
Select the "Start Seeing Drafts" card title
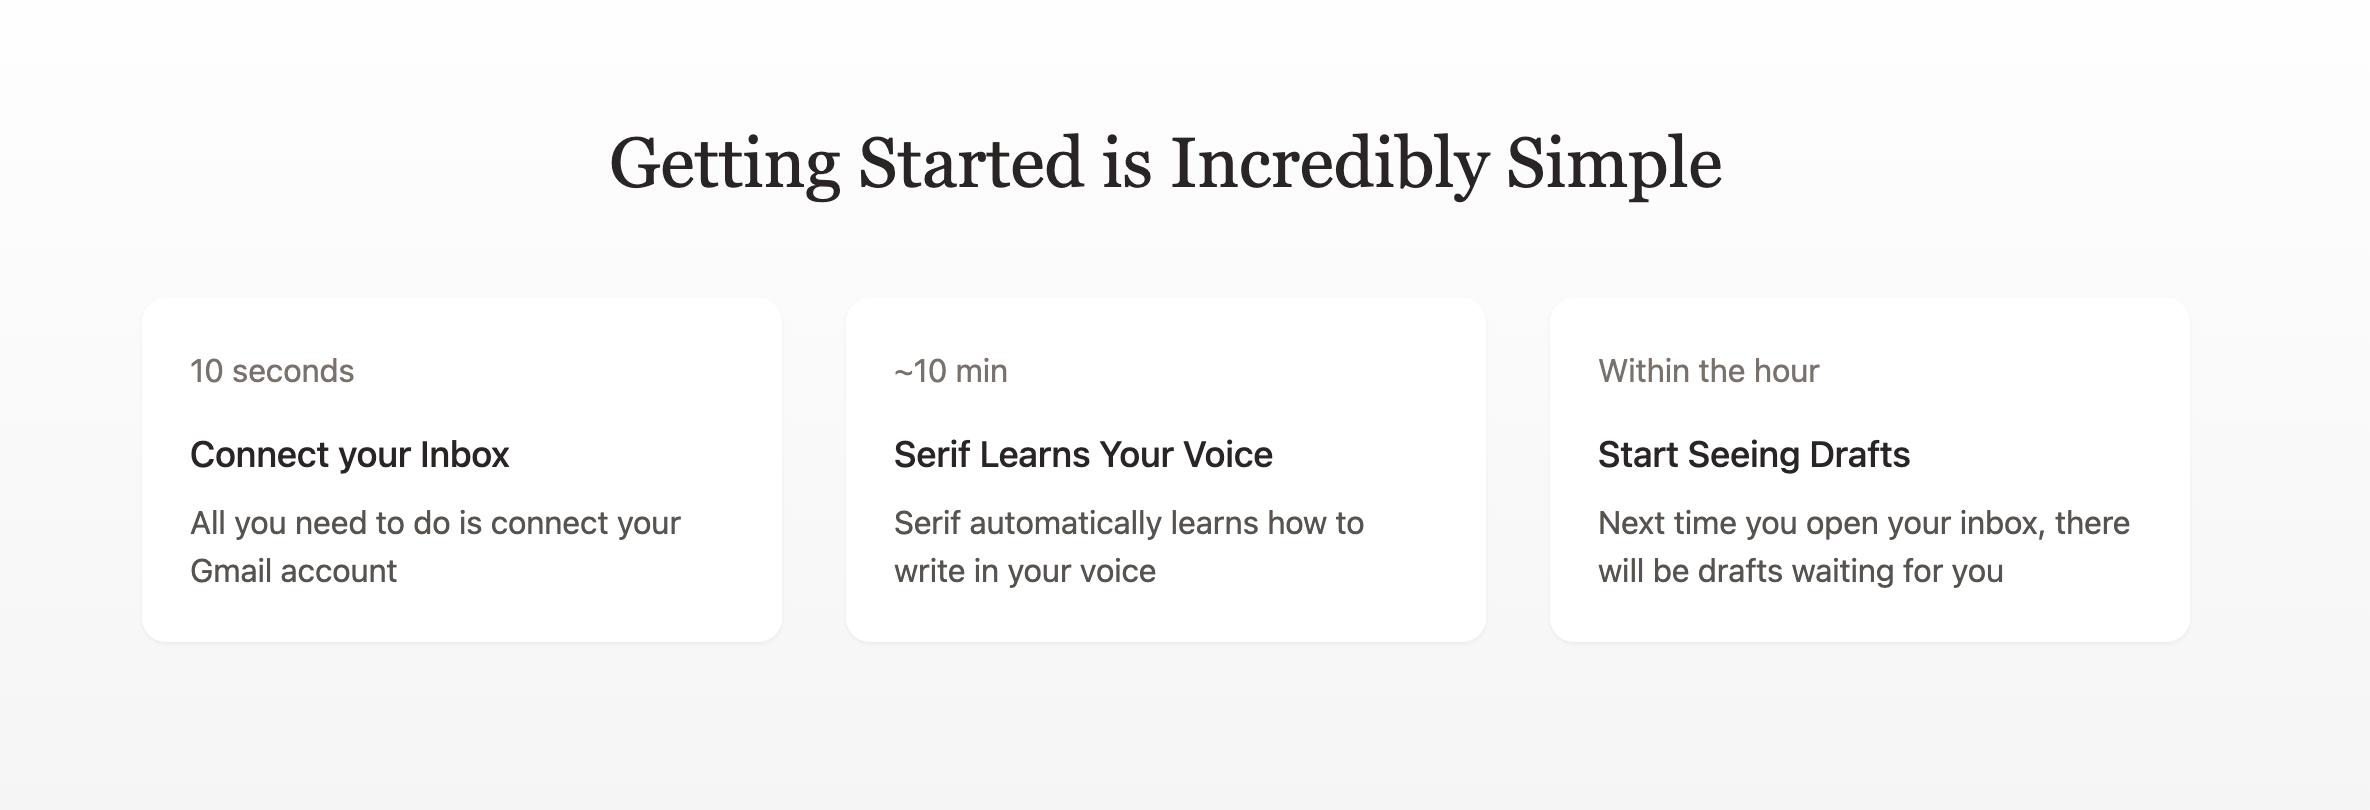[1753, 455]
